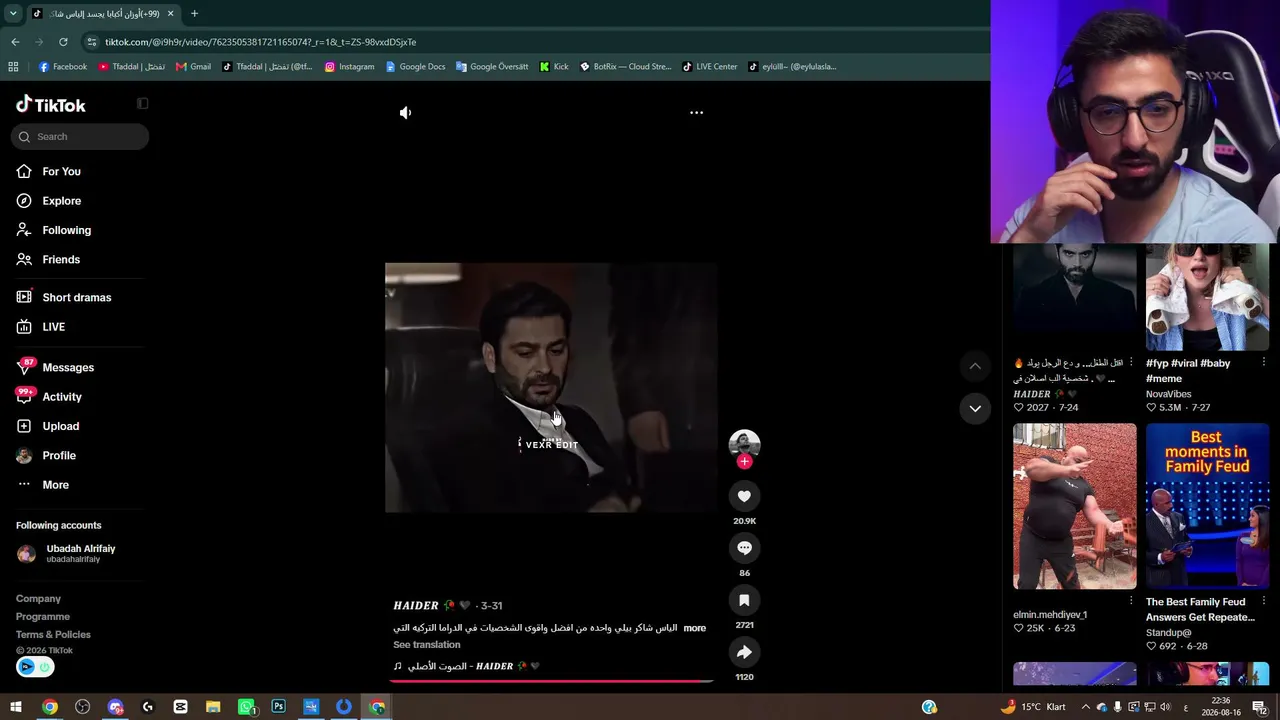
Task: Expand the Terms & Policies footer section
Action: point(53,635)
